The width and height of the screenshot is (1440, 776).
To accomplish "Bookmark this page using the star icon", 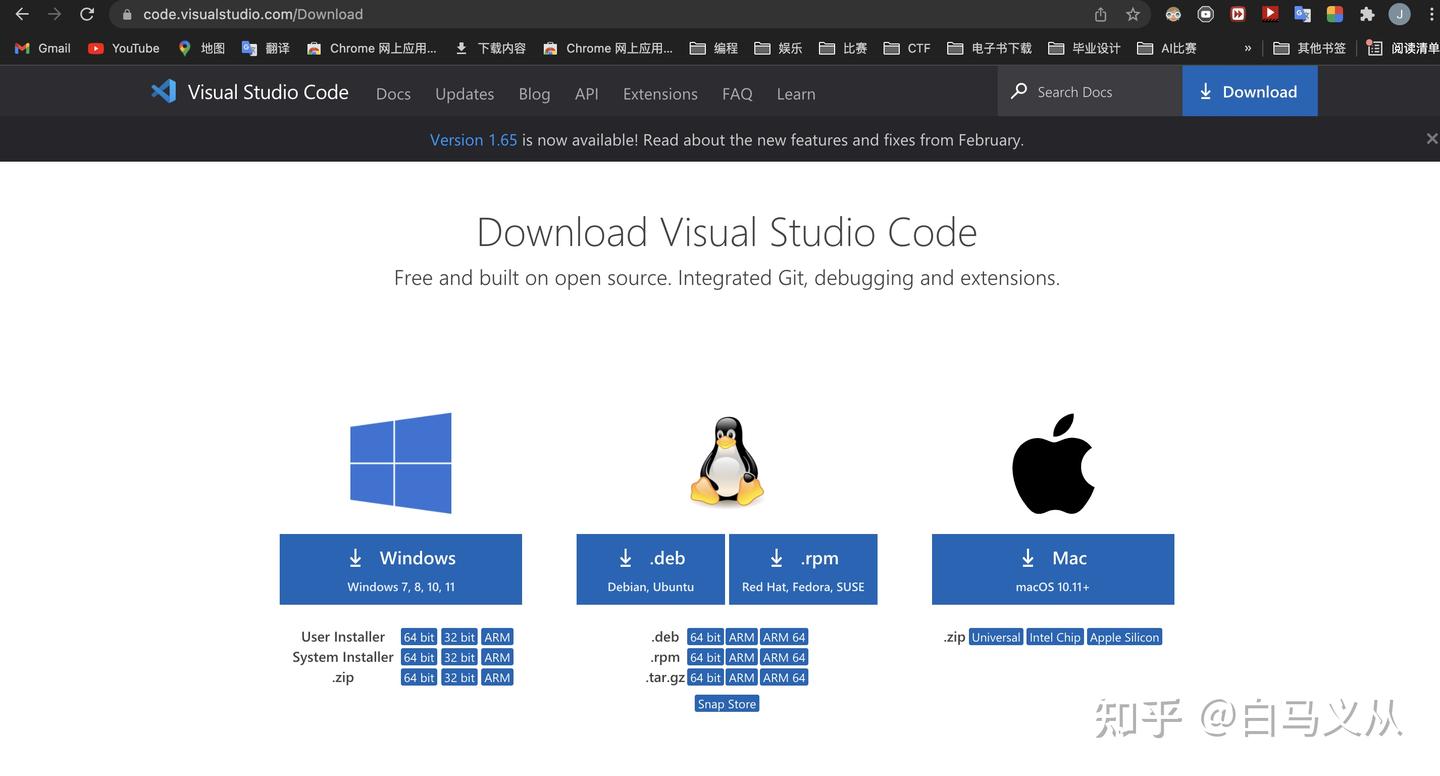I will 1132,14.
